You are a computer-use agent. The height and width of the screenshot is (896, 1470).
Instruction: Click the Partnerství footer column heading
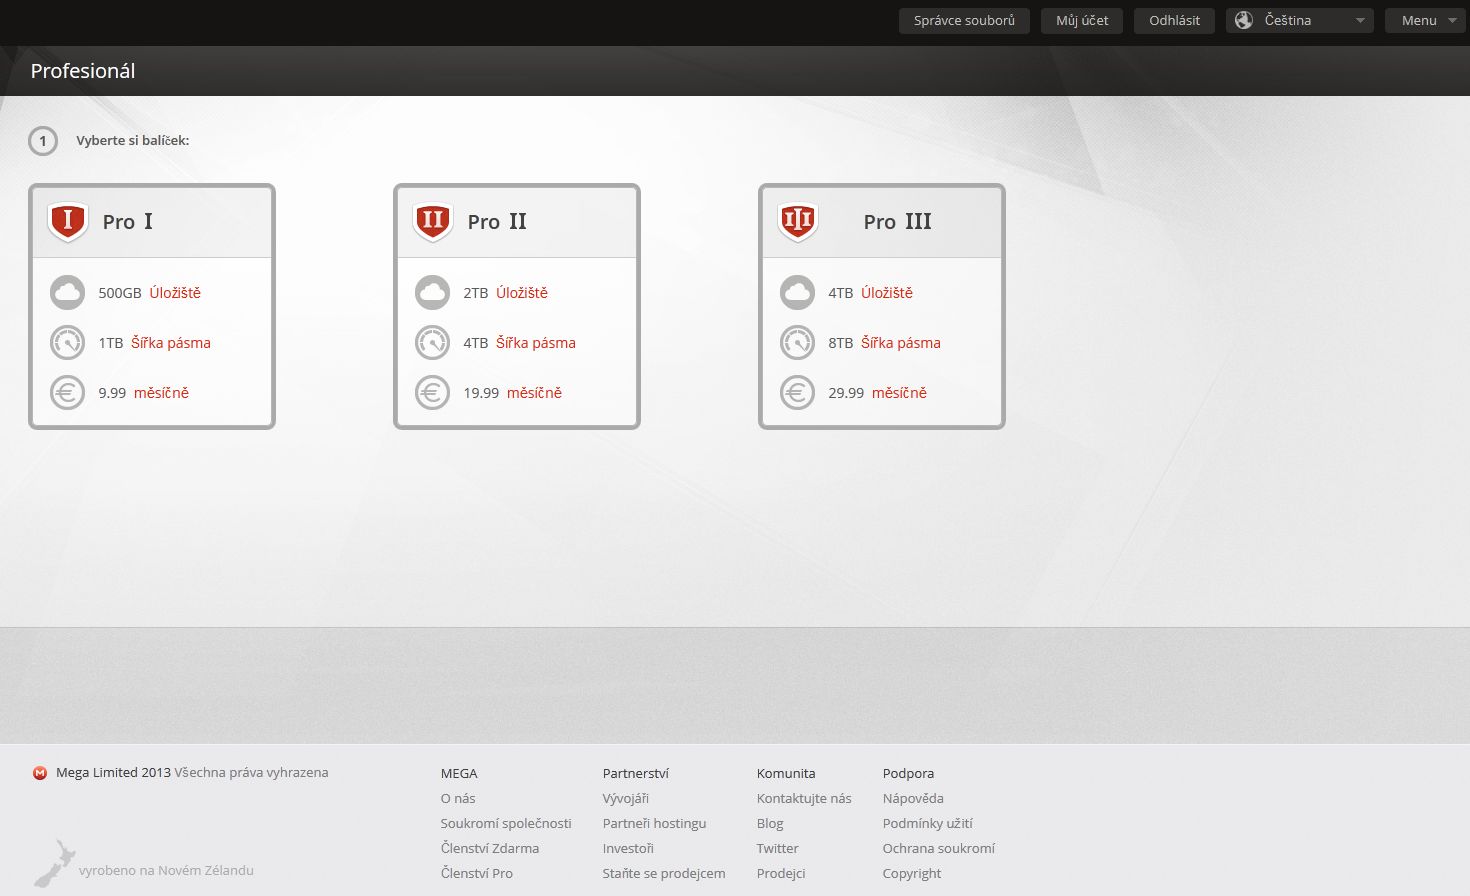click(636, 773)
